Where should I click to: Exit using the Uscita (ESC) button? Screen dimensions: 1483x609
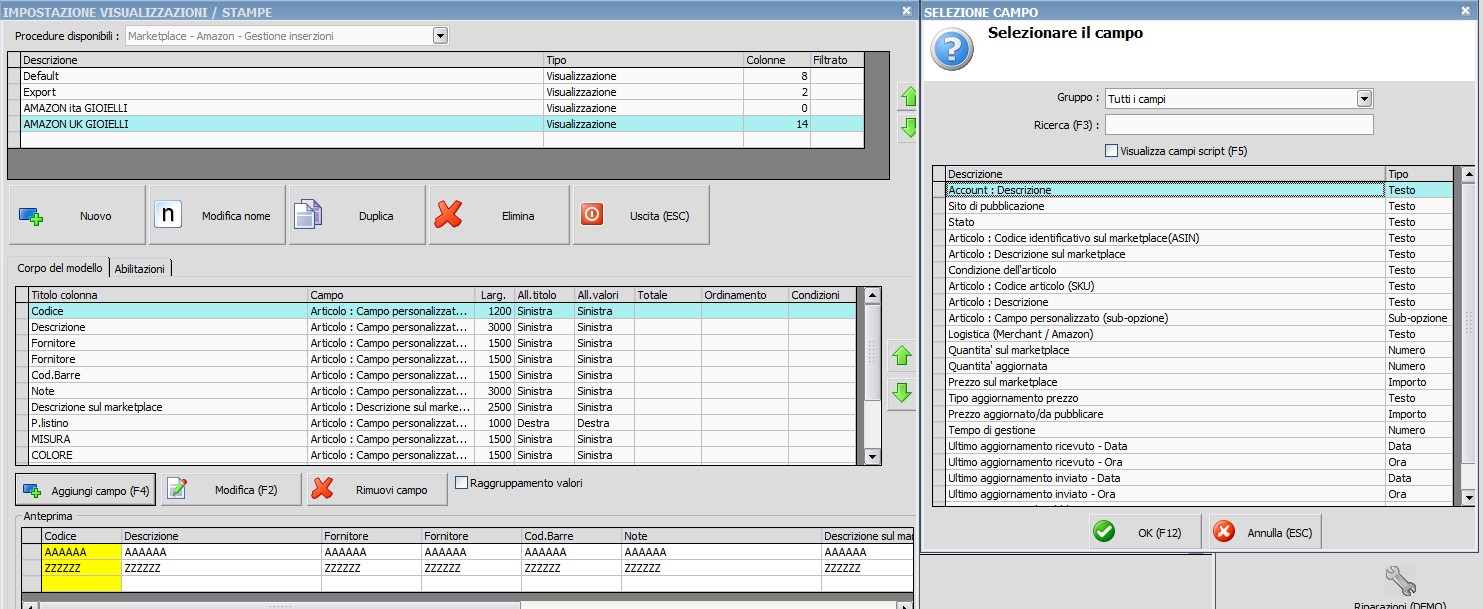coord(640,215)
